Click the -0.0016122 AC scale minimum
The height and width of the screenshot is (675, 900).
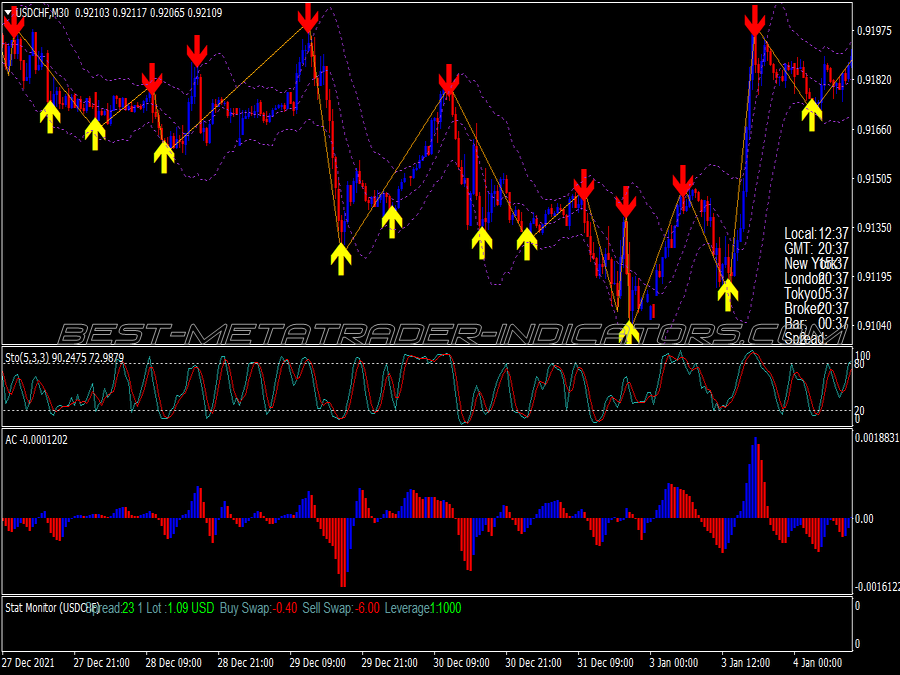877,587
